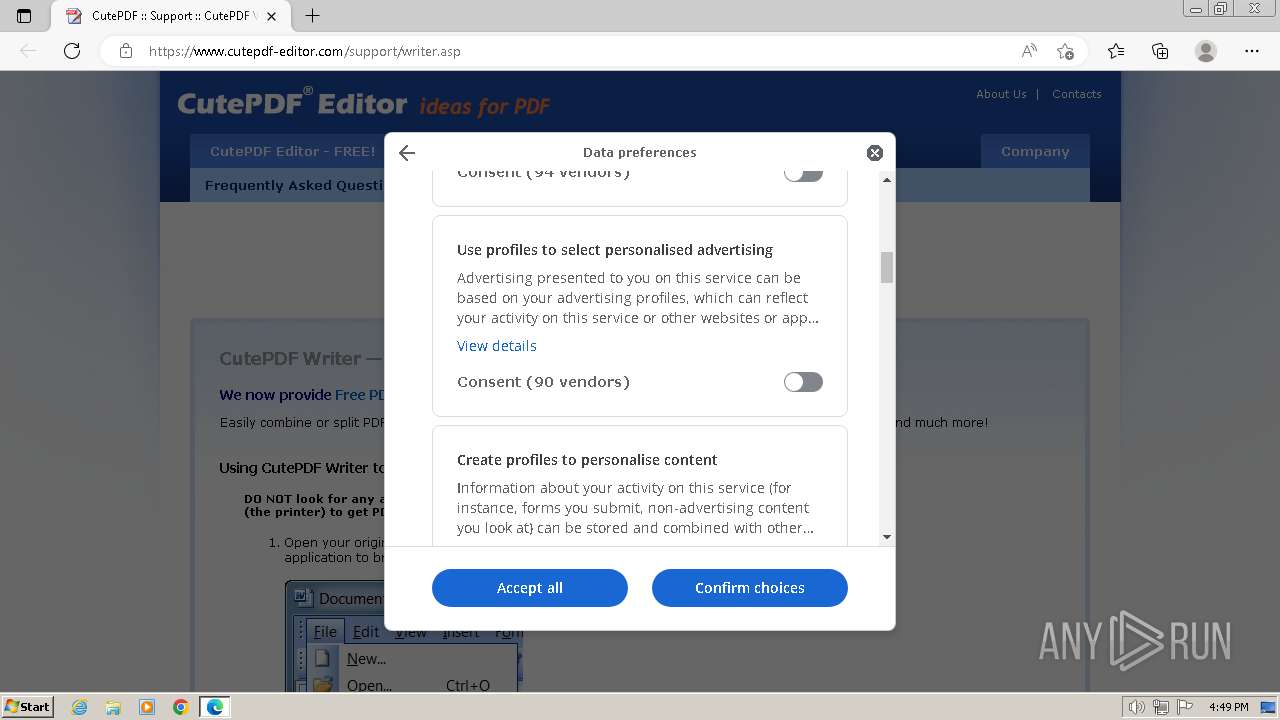Click the dialog scrollbar thumb

tap(887, 268)
